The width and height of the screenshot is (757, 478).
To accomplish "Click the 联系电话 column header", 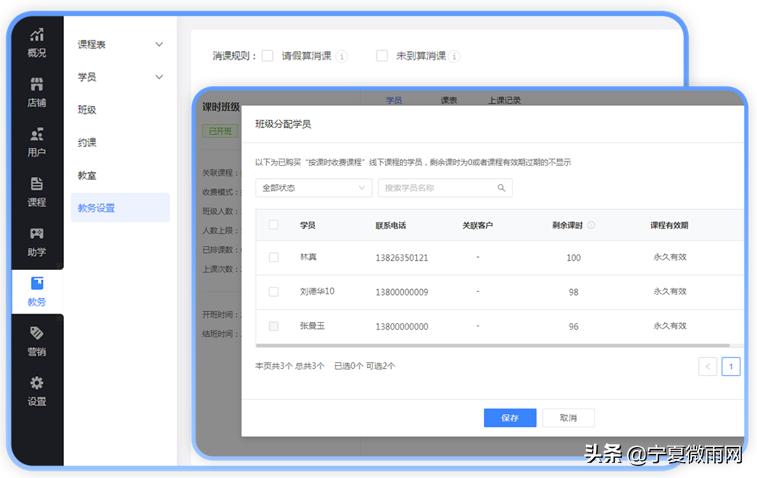I will (391, 225).
